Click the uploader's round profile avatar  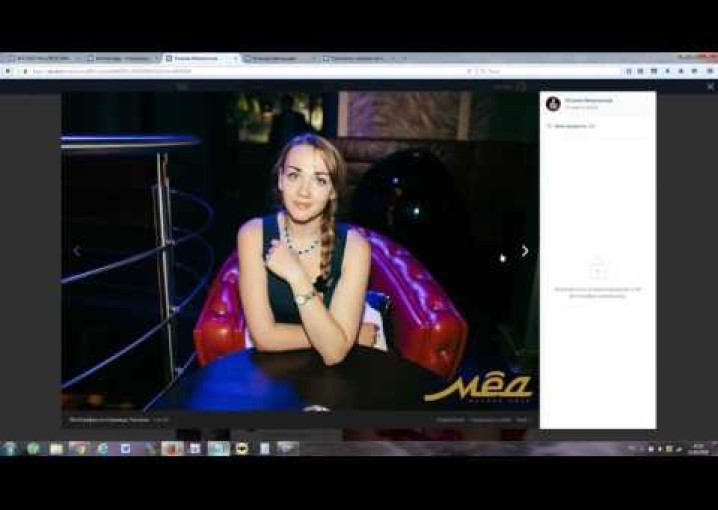tap(553, 103)
